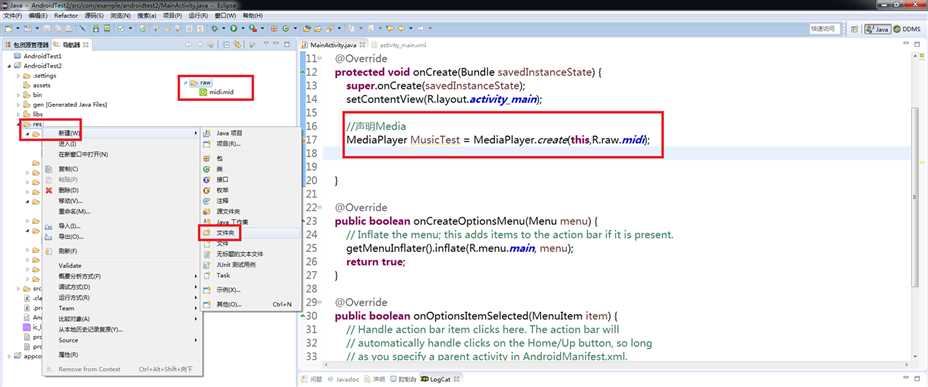Click the Debug bug toolbar icon
928x387 pixels.
(214, 28)
